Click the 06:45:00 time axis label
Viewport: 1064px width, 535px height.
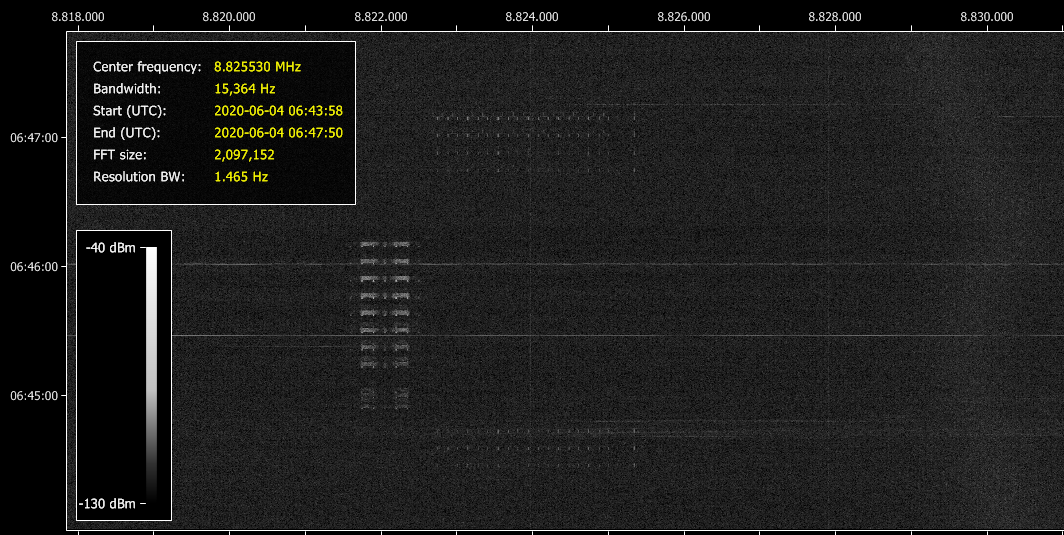pyautogui.click(x=34, y=396)
